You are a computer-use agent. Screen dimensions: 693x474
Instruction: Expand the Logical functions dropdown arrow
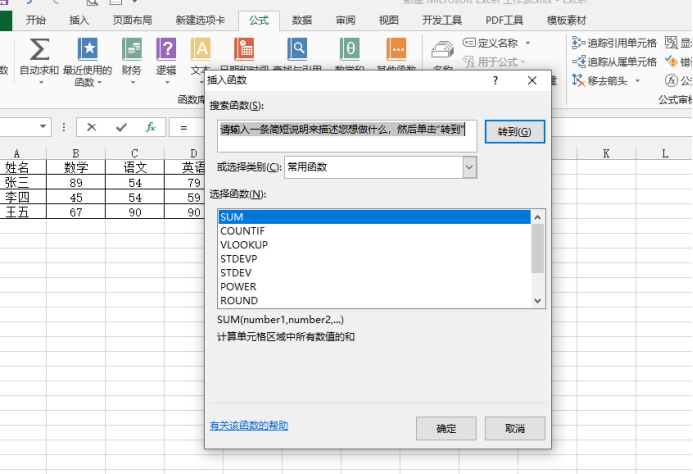[x=167, y=83]
